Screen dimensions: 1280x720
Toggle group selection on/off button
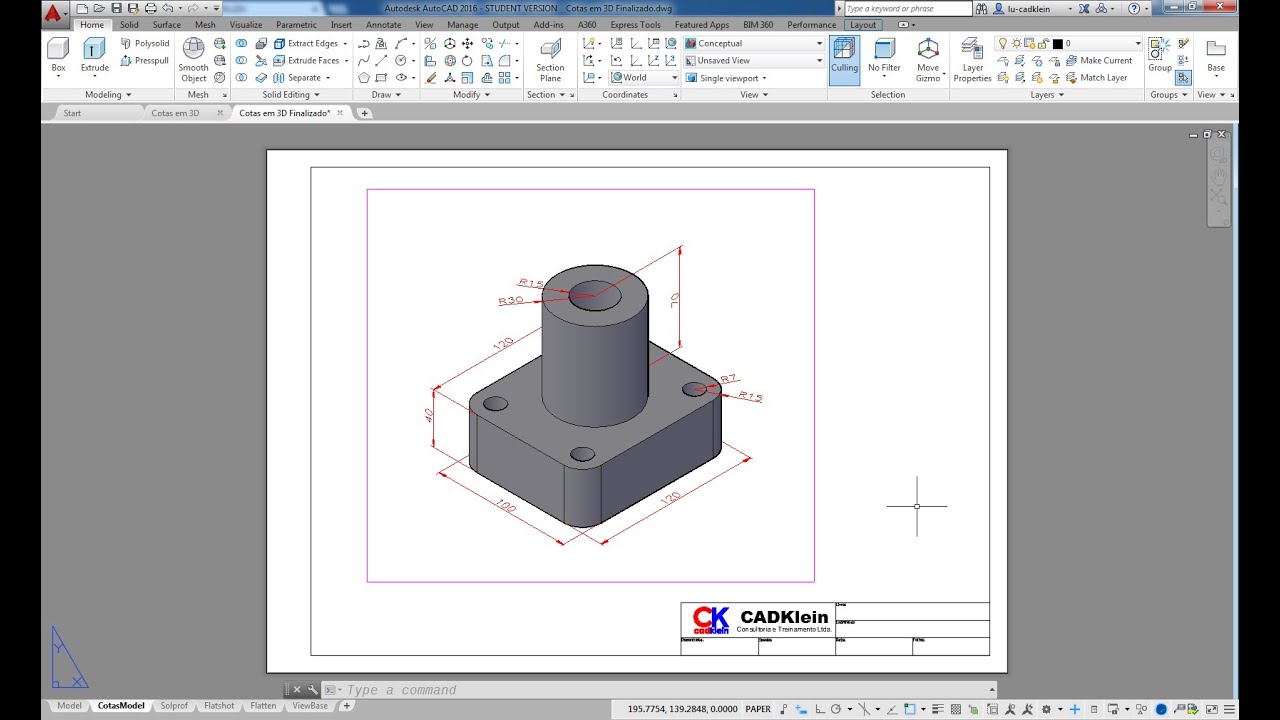(x=1183, y=77)
